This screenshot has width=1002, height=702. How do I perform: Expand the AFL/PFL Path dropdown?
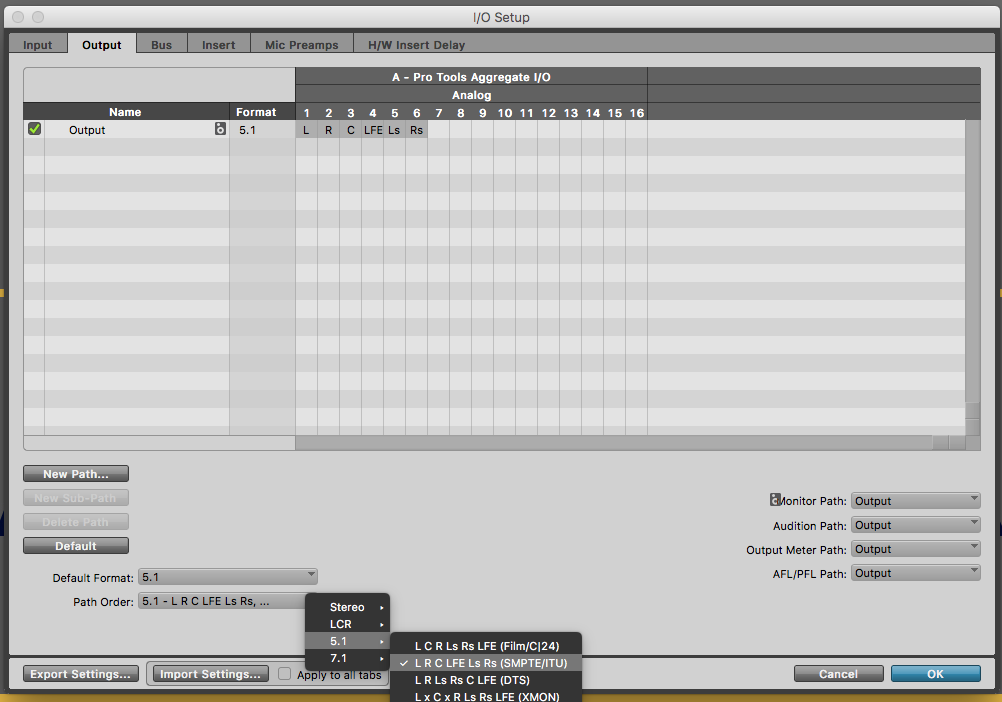pos(915,573)
